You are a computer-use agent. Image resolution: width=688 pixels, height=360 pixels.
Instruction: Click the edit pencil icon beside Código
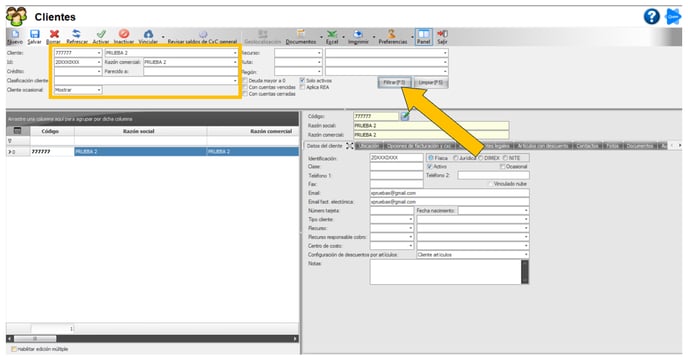[x=405, y=116]
